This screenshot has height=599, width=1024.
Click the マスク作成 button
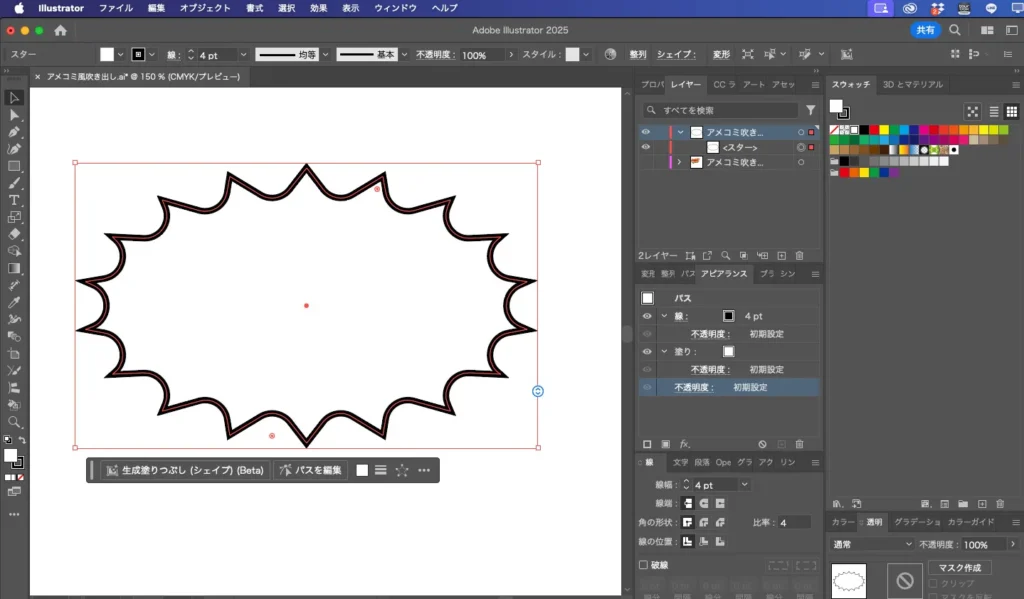click(959, 567)
